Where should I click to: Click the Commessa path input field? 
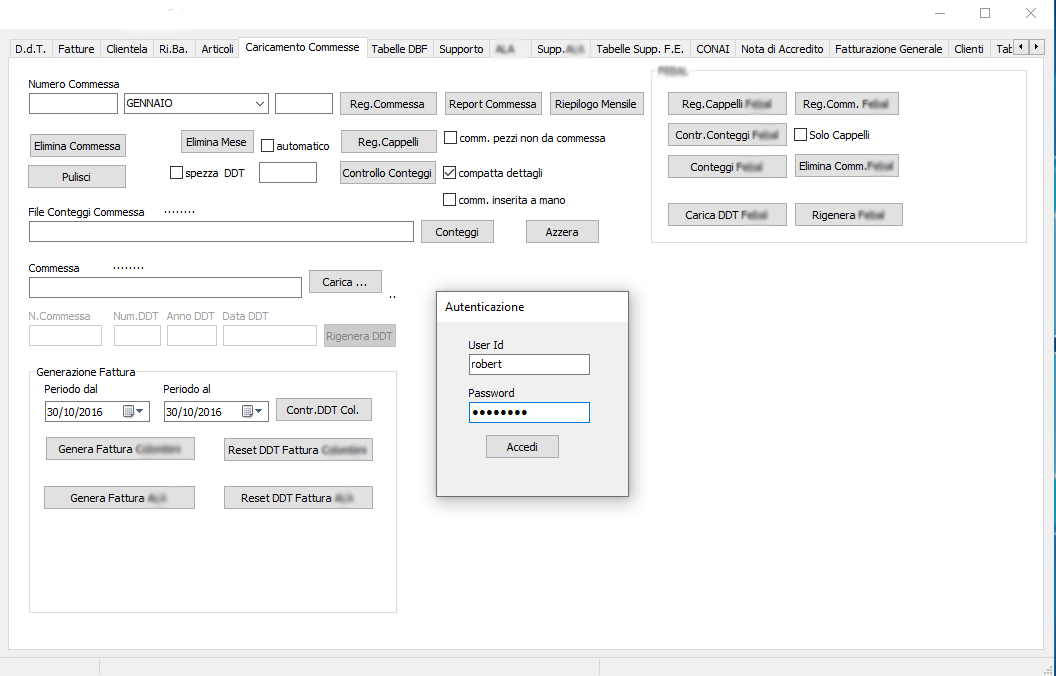coord(165,288)
